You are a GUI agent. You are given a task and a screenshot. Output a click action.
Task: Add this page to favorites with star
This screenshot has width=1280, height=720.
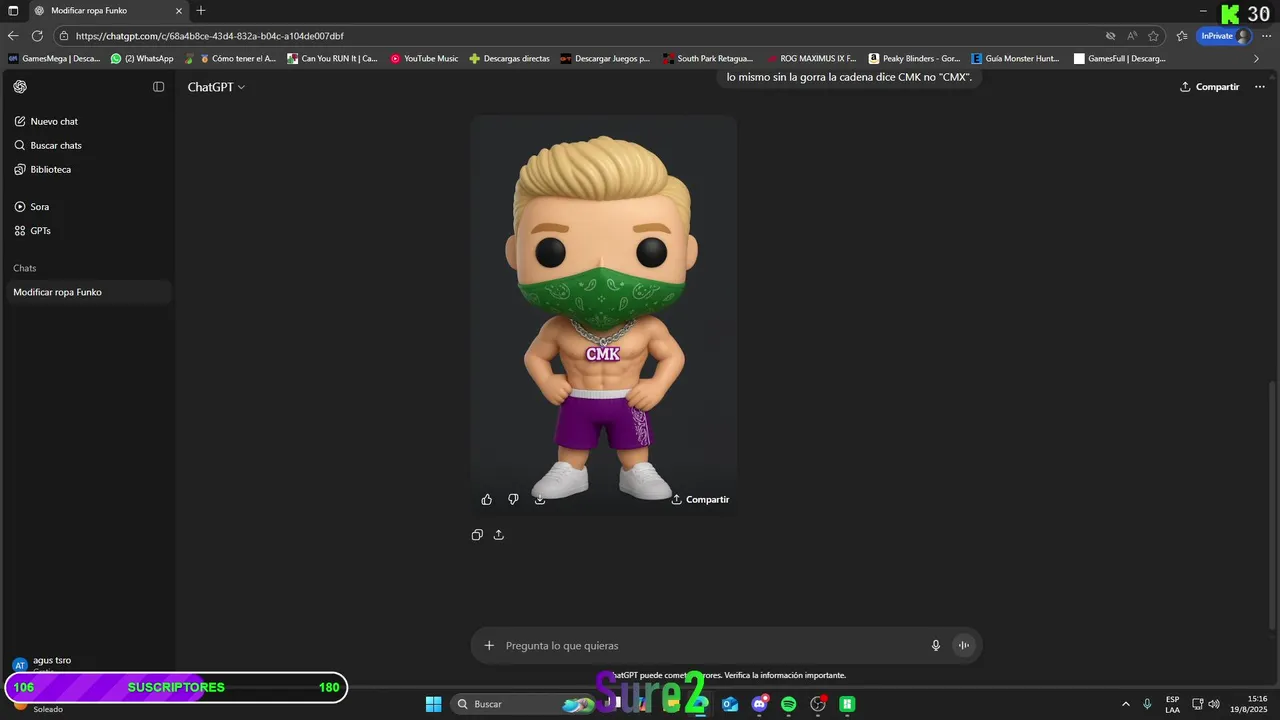tap(1153, 36)
